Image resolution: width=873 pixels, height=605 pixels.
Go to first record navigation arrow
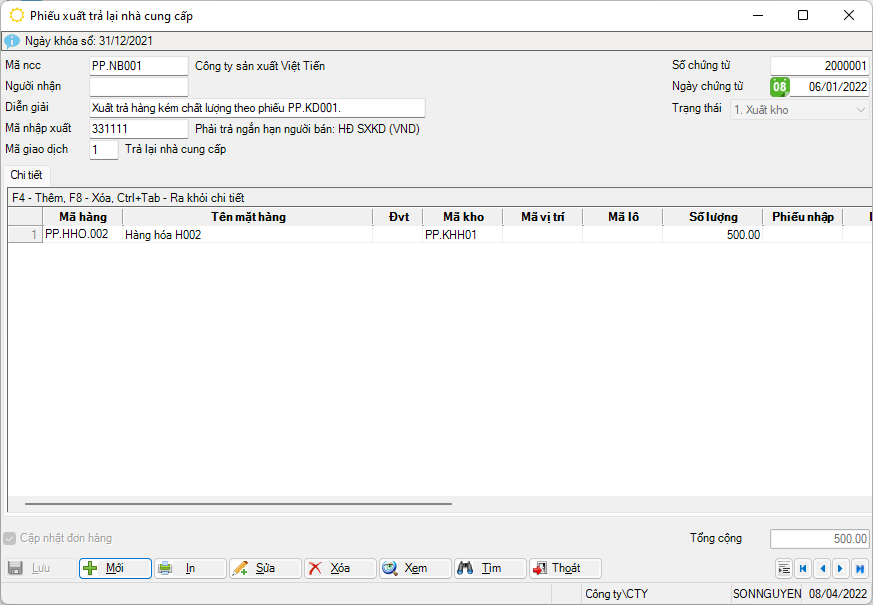point(802,569)
